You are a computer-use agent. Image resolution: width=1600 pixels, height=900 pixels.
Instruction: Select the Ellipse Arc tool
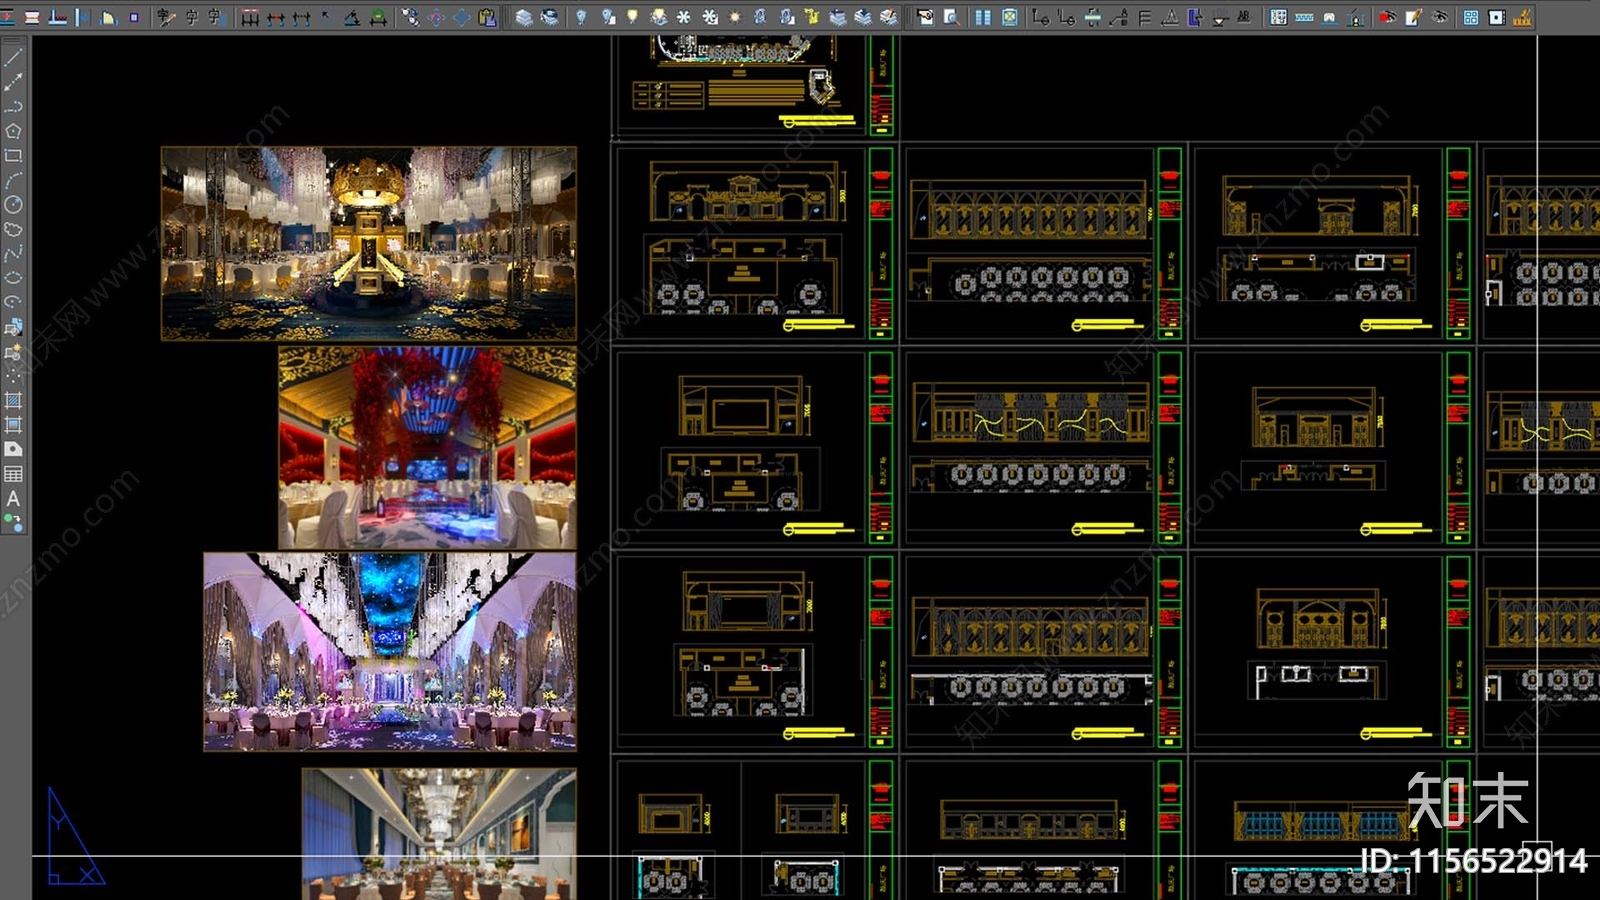[x=13, y=302]
